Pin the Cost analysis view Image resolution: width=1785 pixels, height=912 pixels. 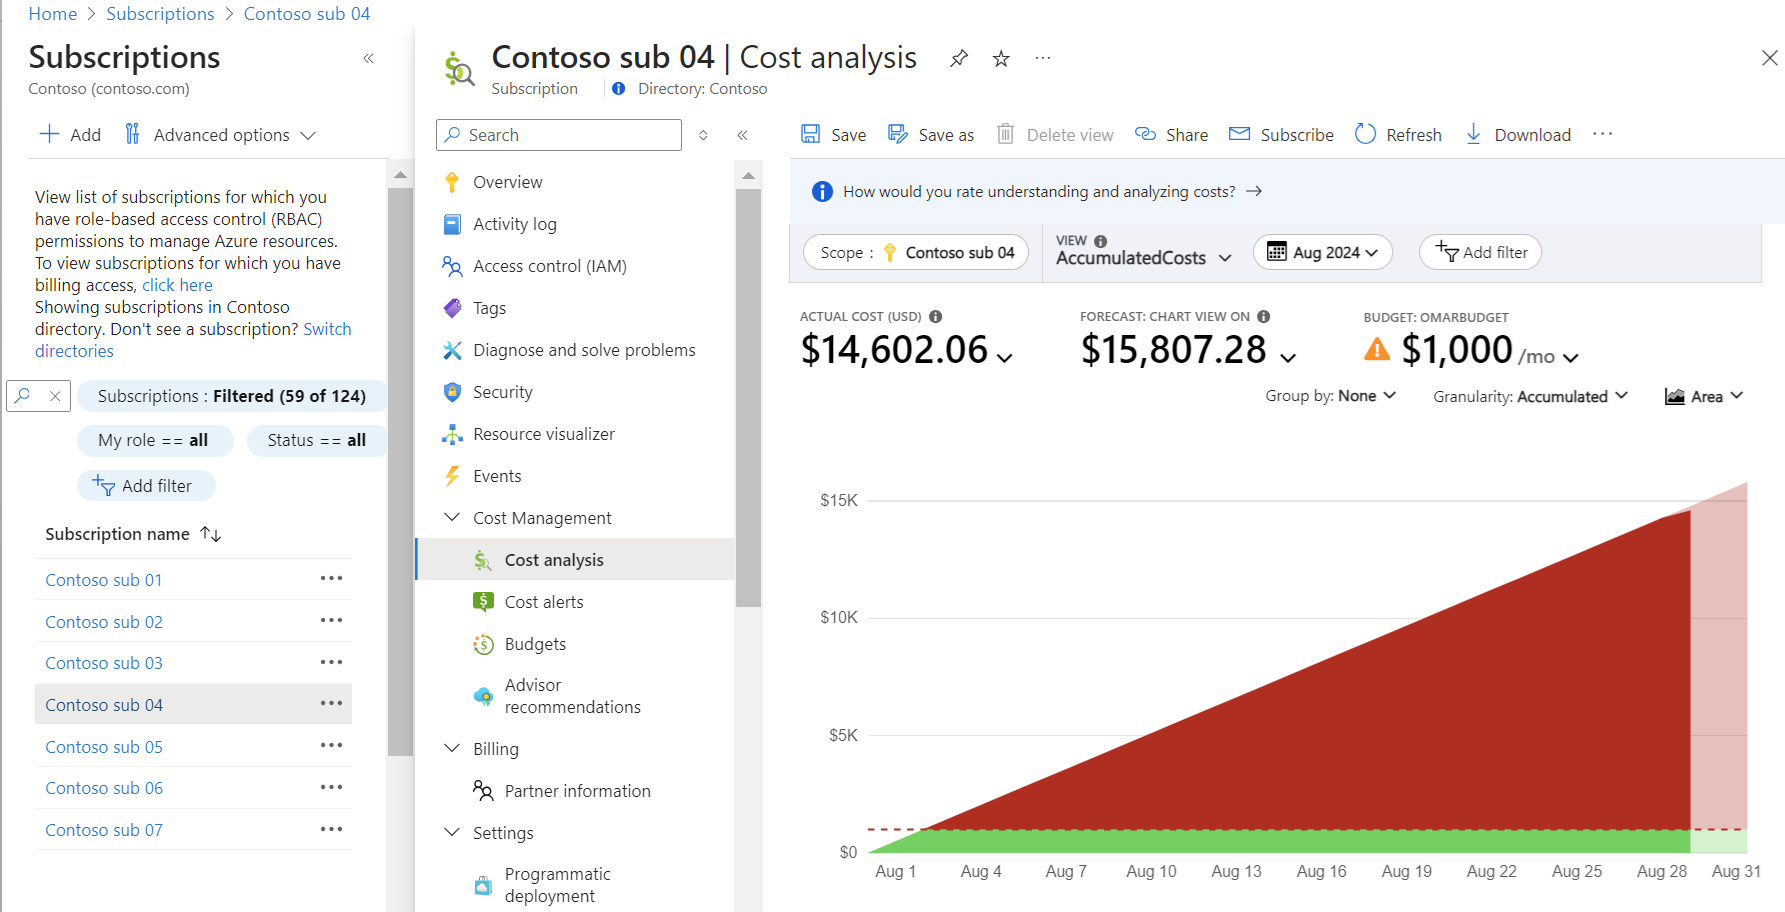coord(958,58)
